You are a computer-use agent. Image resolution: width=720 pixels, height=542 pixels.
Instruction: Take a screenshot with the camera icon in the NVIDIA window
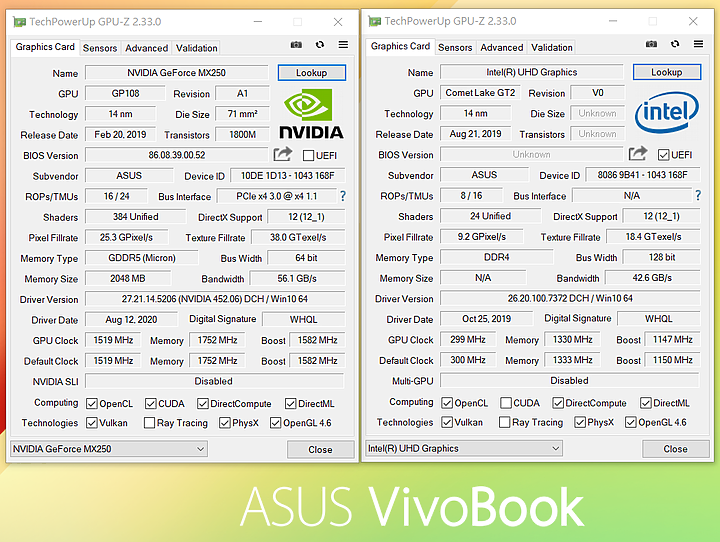click(x=296, y=45)
